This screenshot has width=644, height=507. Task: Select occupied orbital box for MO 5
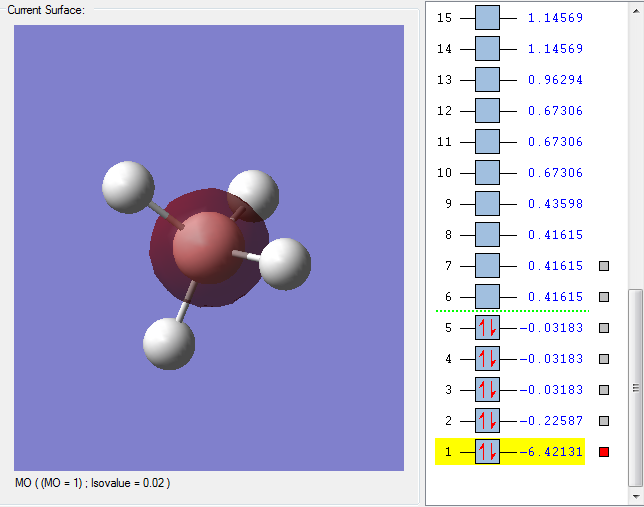click(488, 327)
